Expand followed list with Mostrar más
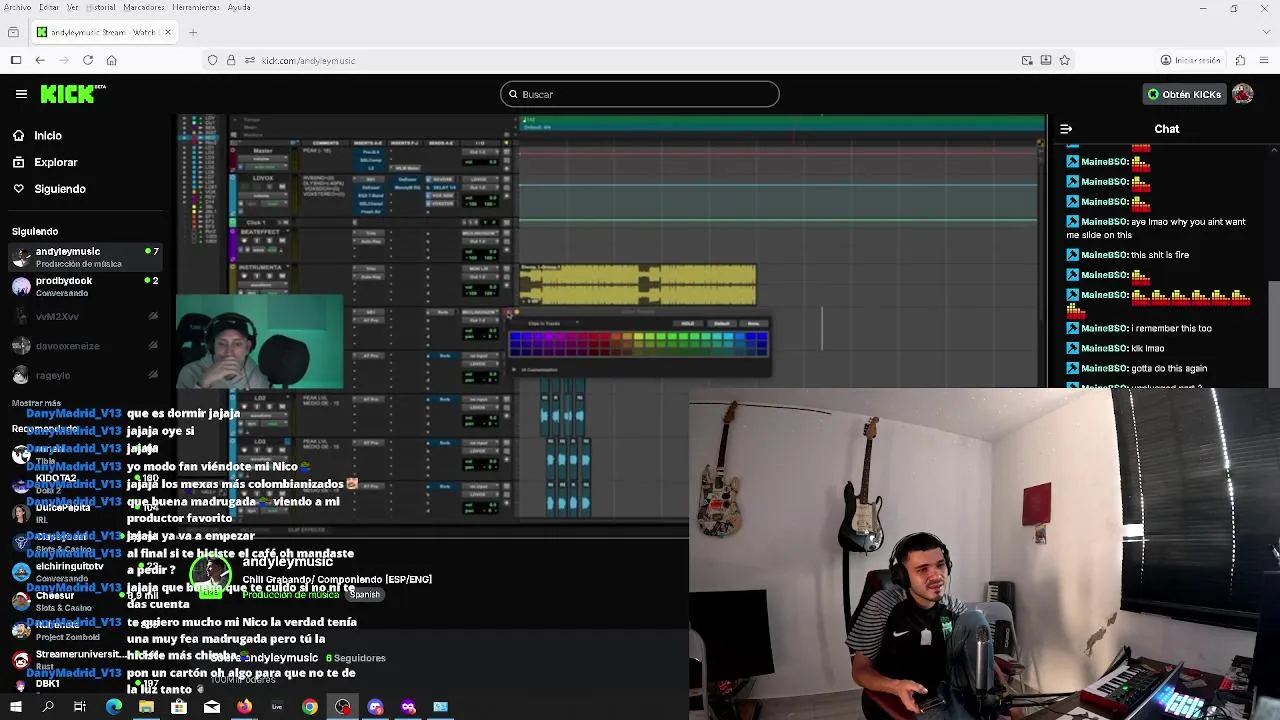 click(x=36, y=403)
